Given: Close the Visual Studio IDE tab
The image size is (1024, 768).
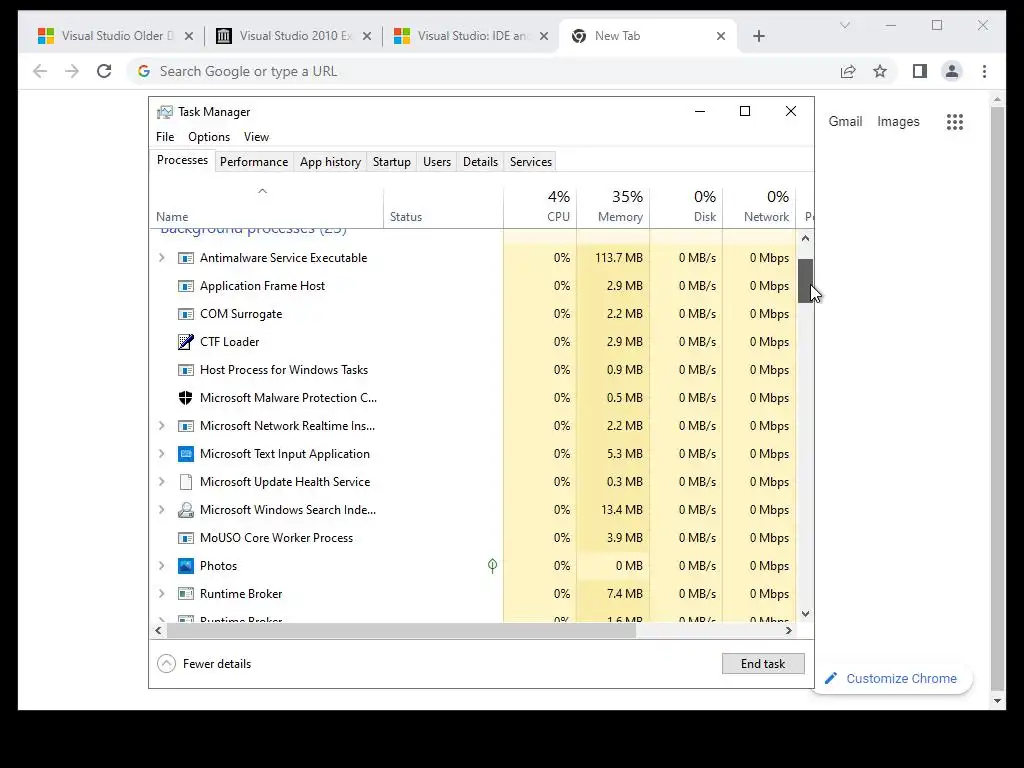Looking at the screenshot, I should pos(543,37).
